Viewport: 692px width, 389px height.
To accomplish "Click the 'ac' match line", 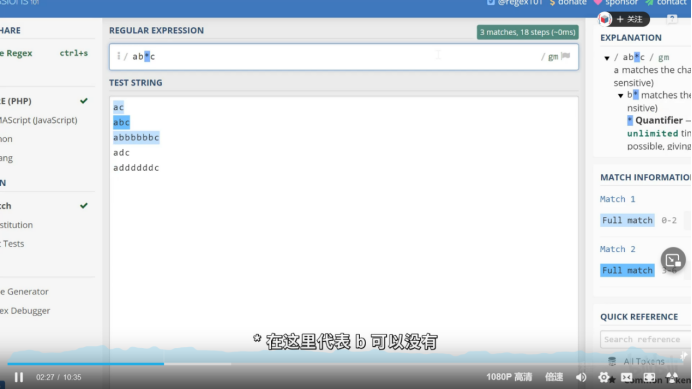I will click(118, 107).
